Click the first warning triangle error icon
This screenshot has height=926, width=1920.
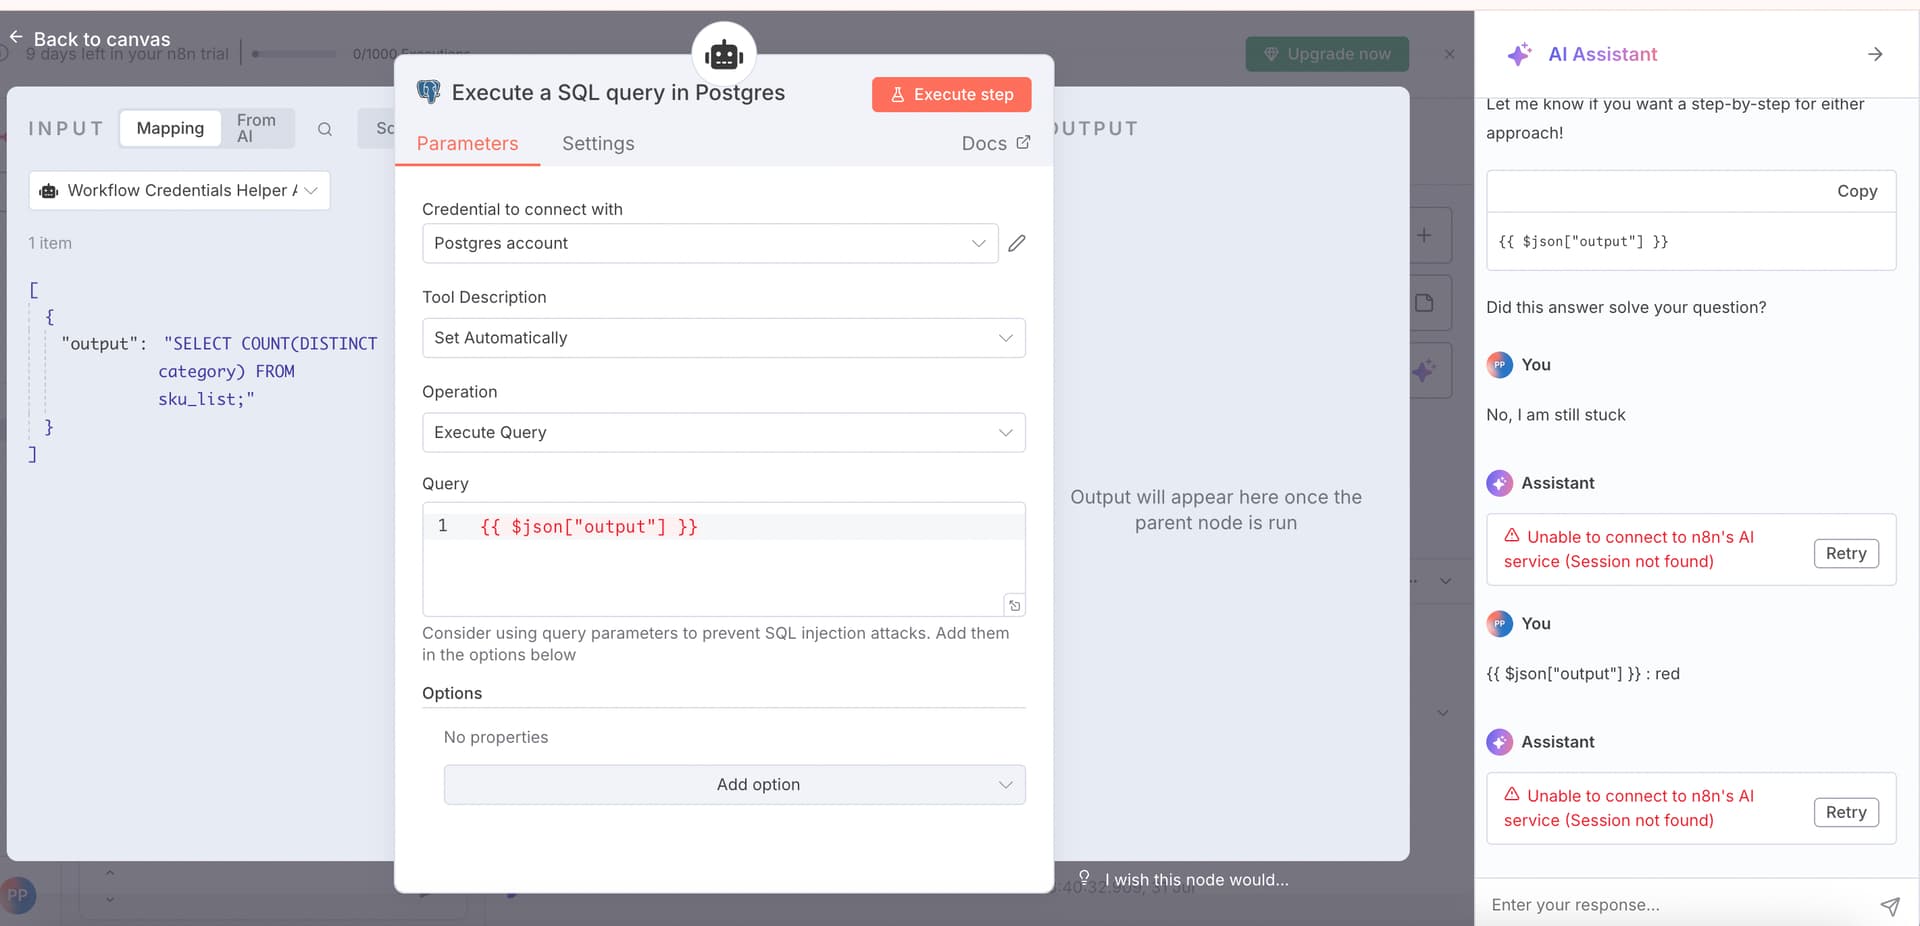click(1512, 535)
